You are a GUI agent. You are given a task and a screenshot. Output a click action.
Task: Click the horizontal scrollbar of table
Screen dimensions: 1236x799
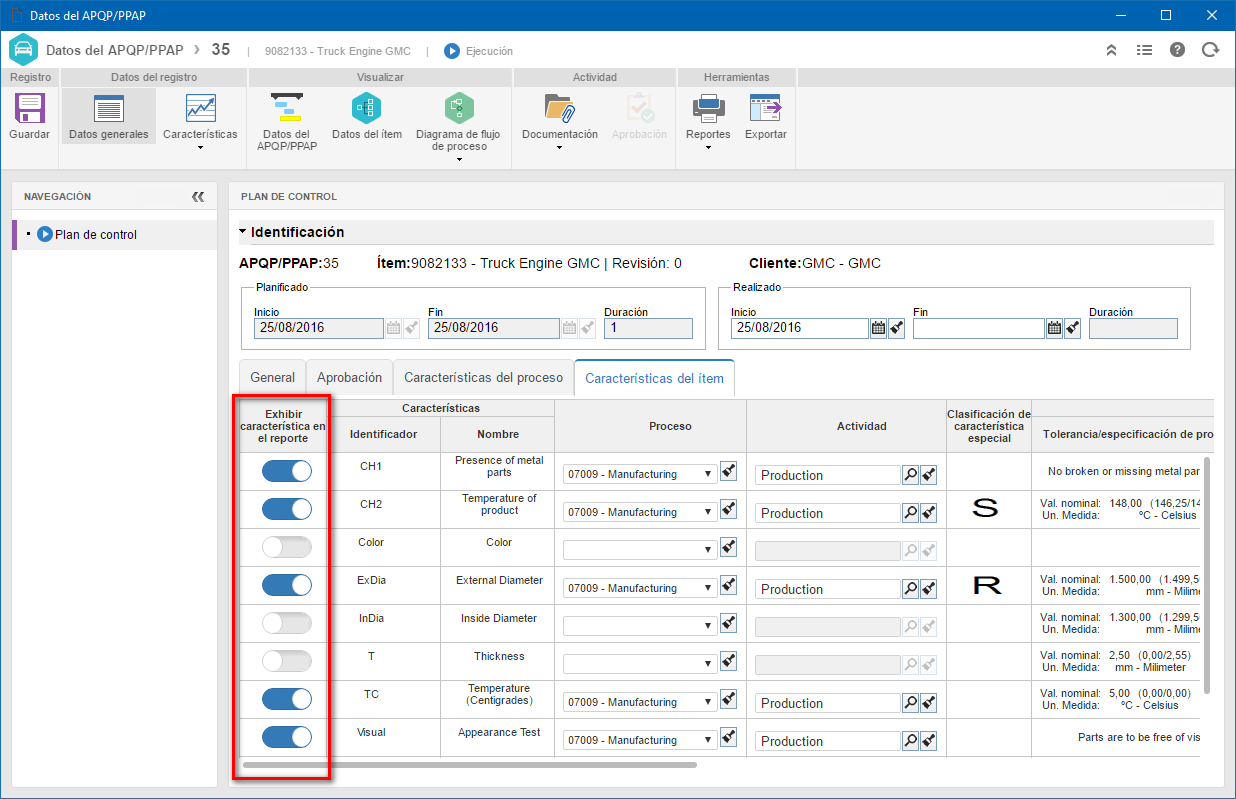[469, 765]
